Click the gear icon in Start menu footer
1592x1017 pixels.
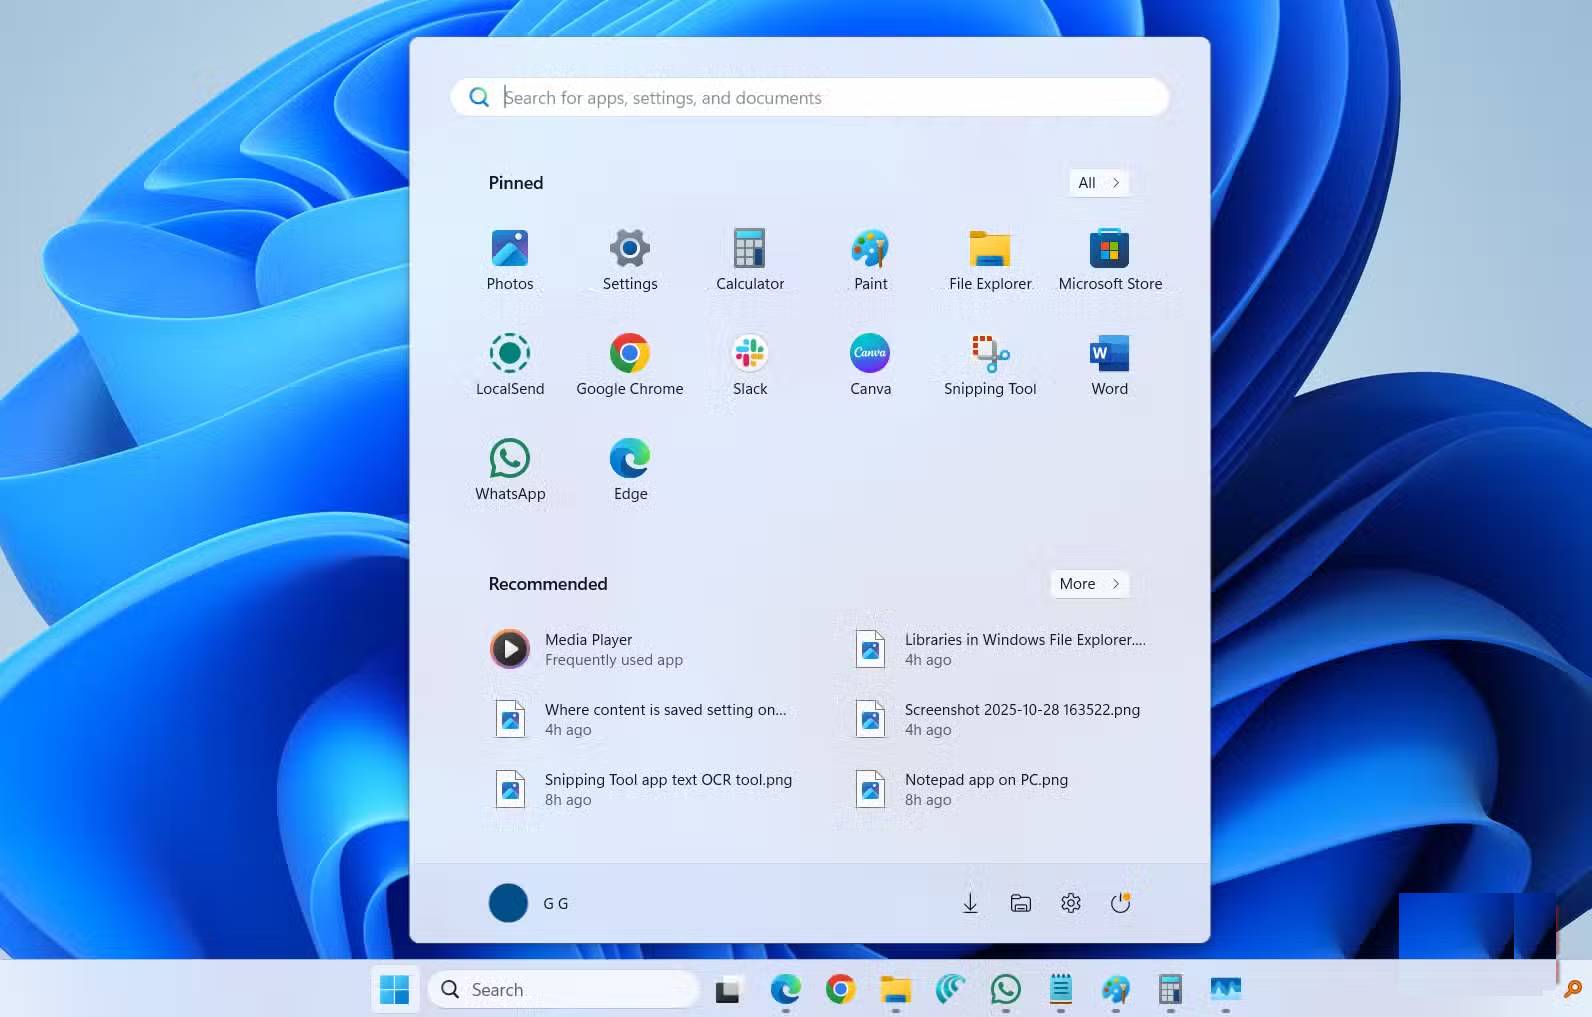point(1070,903)
